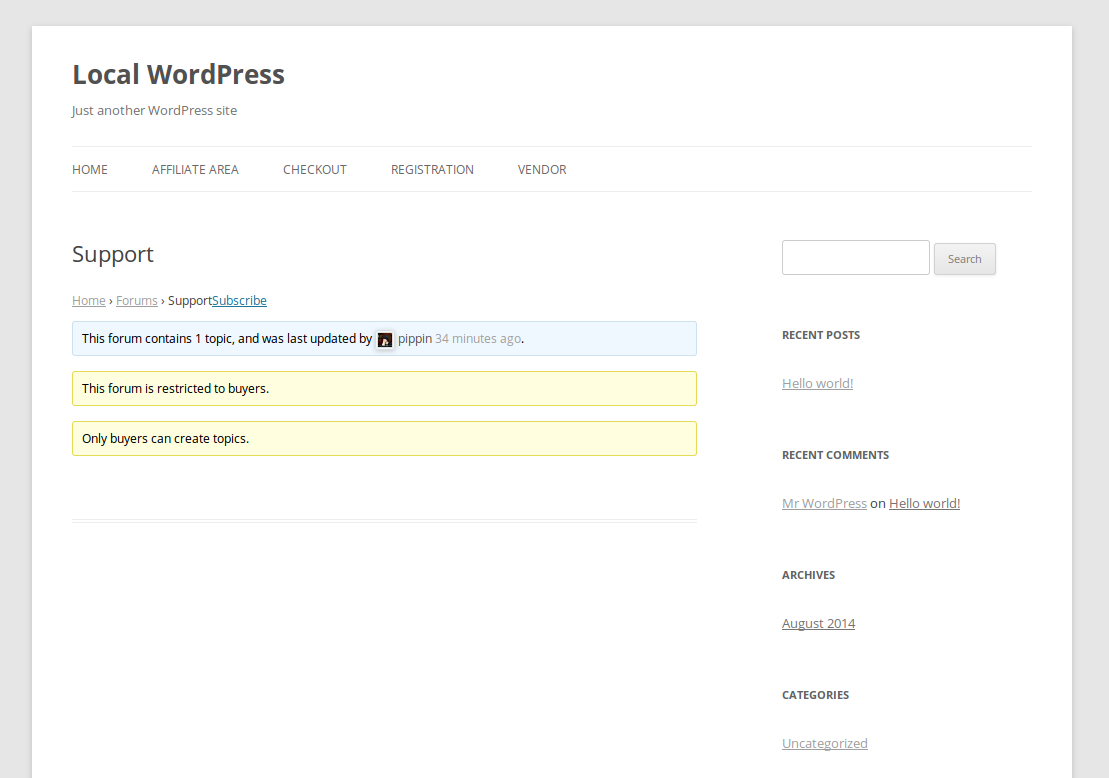Click the Home breadcrumb link
The width and height of the screenshot is (1109, 778).
pyautogui.click(x=88, y=301)
